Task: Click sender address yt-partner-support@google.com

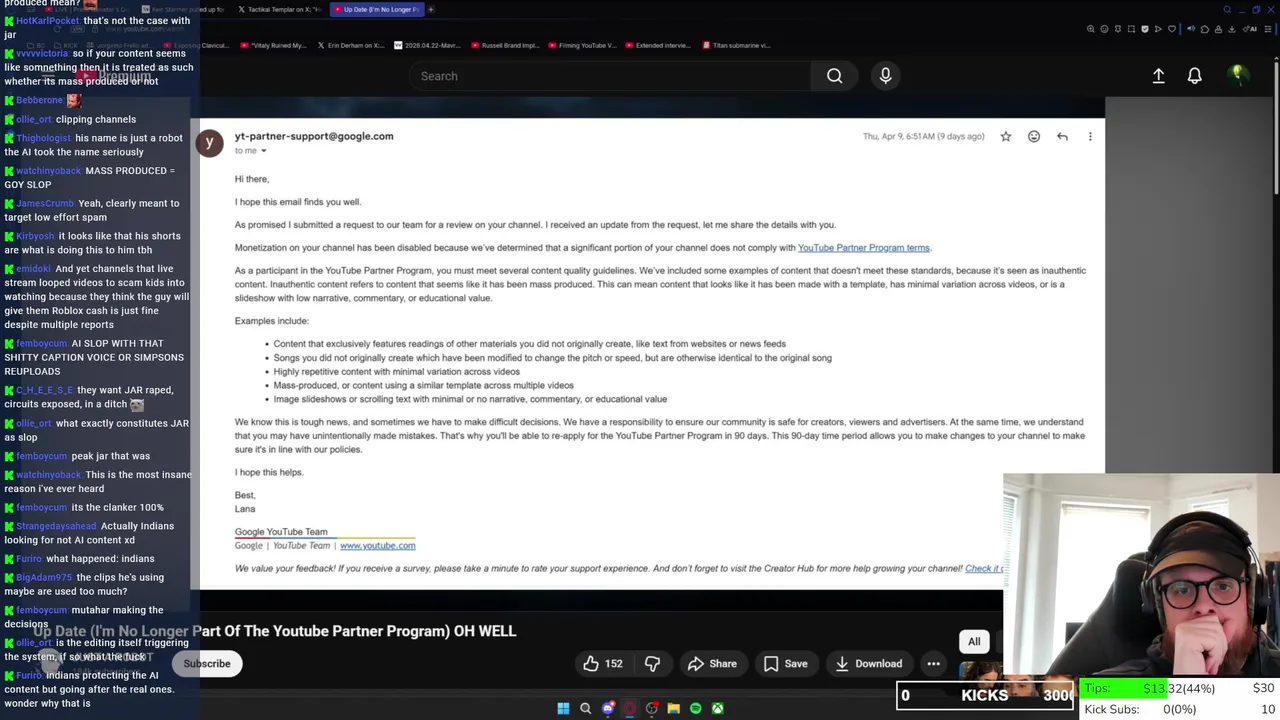Action: pos(314,136)
